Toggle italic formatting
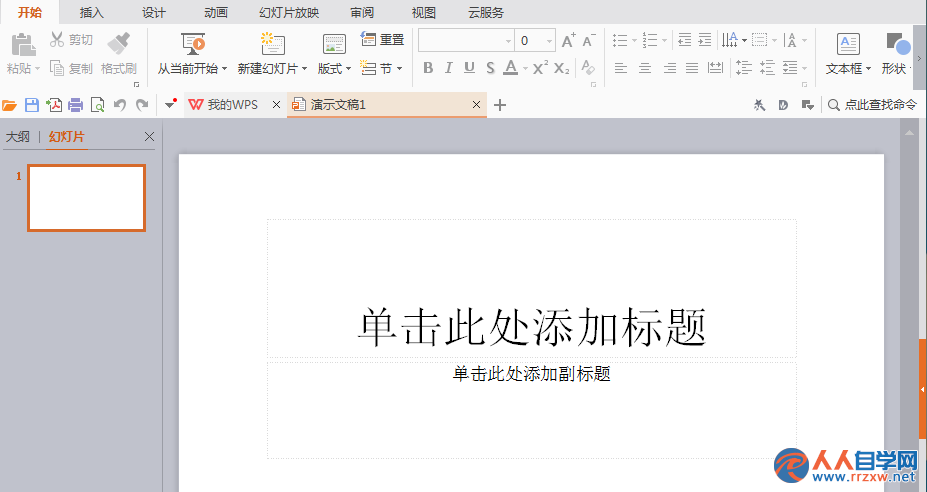927x492 pixels. pyautogui.click(x=449, y=68)
